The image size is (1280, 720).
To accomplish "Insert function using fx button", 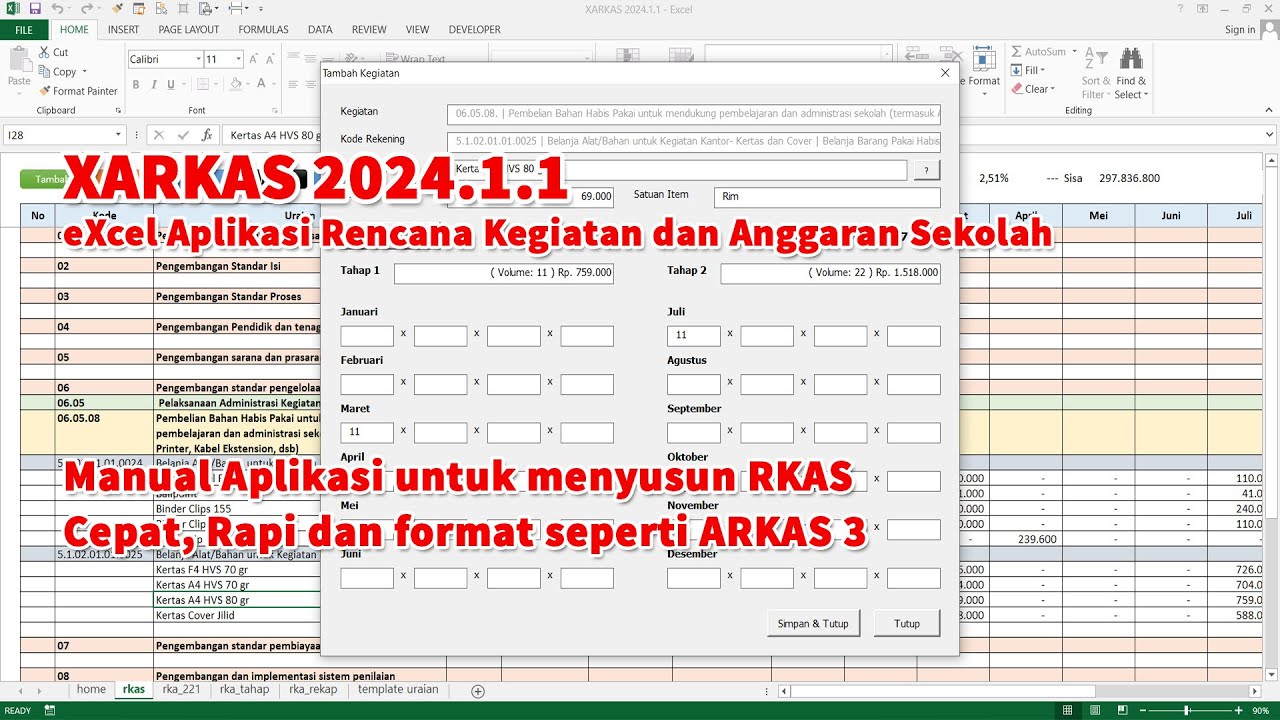I will (x=206, y=135).
